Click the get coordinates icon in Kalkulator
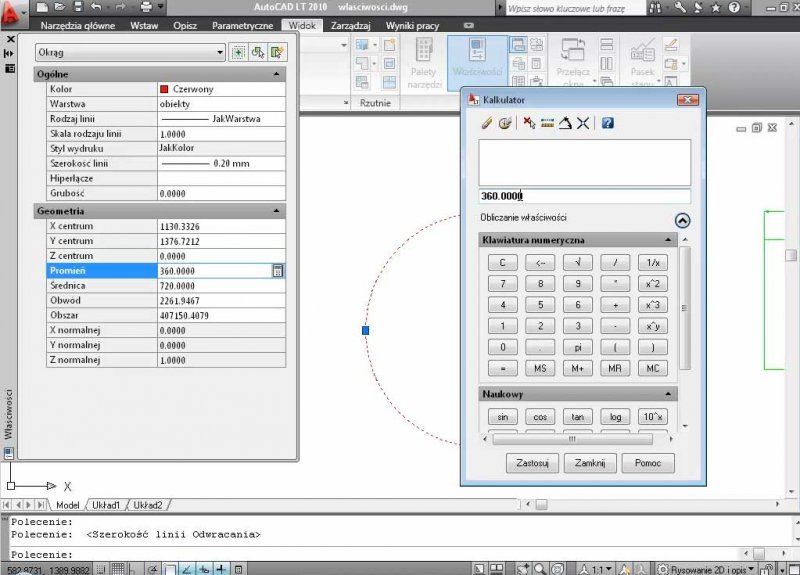800x575 pixels. [x=529, y=123]
